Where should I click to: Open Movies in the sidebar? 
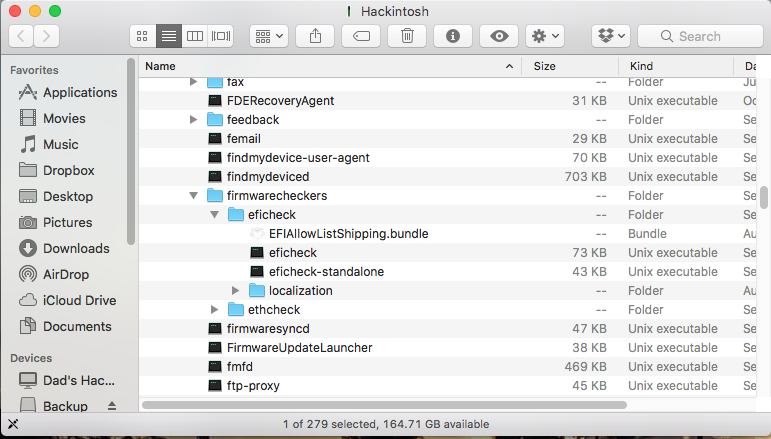(52, 118)
